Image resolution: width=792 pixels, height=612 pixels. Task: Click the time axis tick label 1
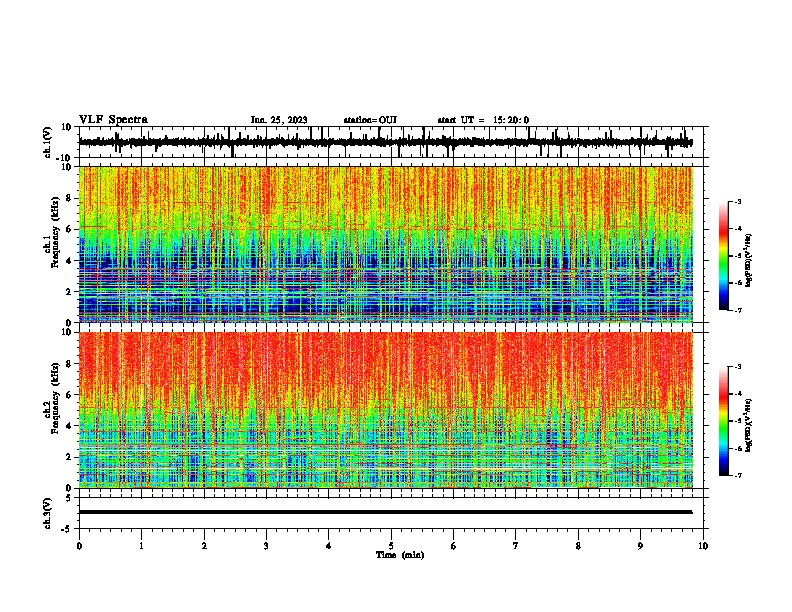click(x=141, y=546)
